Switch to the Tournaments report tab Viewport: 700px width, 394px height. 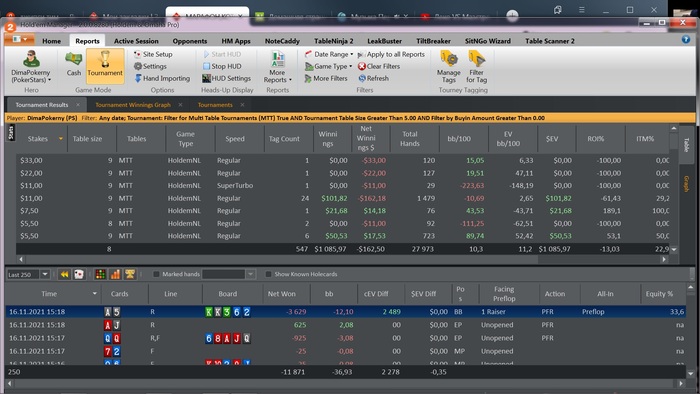pyautogui.click(x=215, y=105)
